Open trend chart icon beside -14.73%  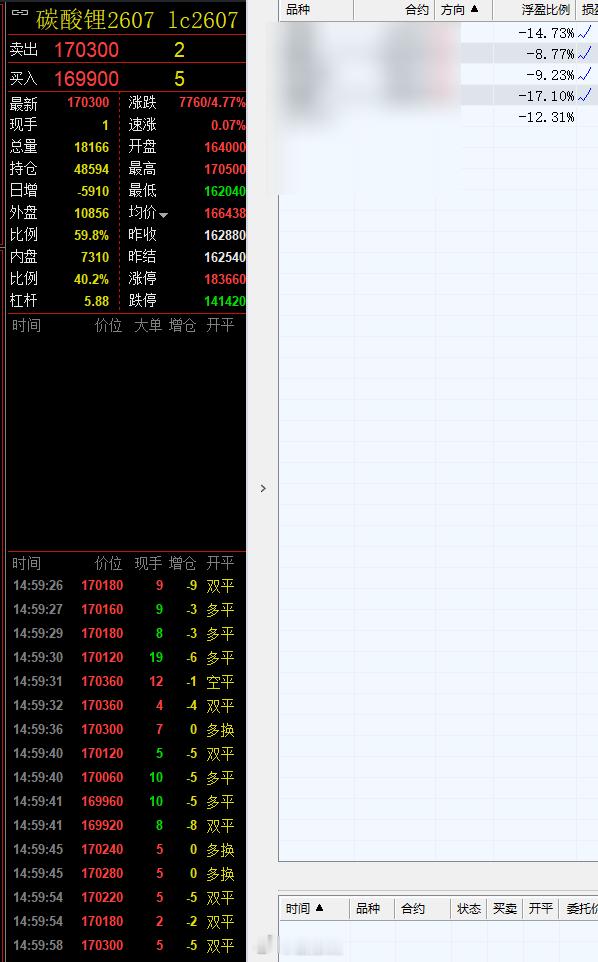(x=585, y=32)
